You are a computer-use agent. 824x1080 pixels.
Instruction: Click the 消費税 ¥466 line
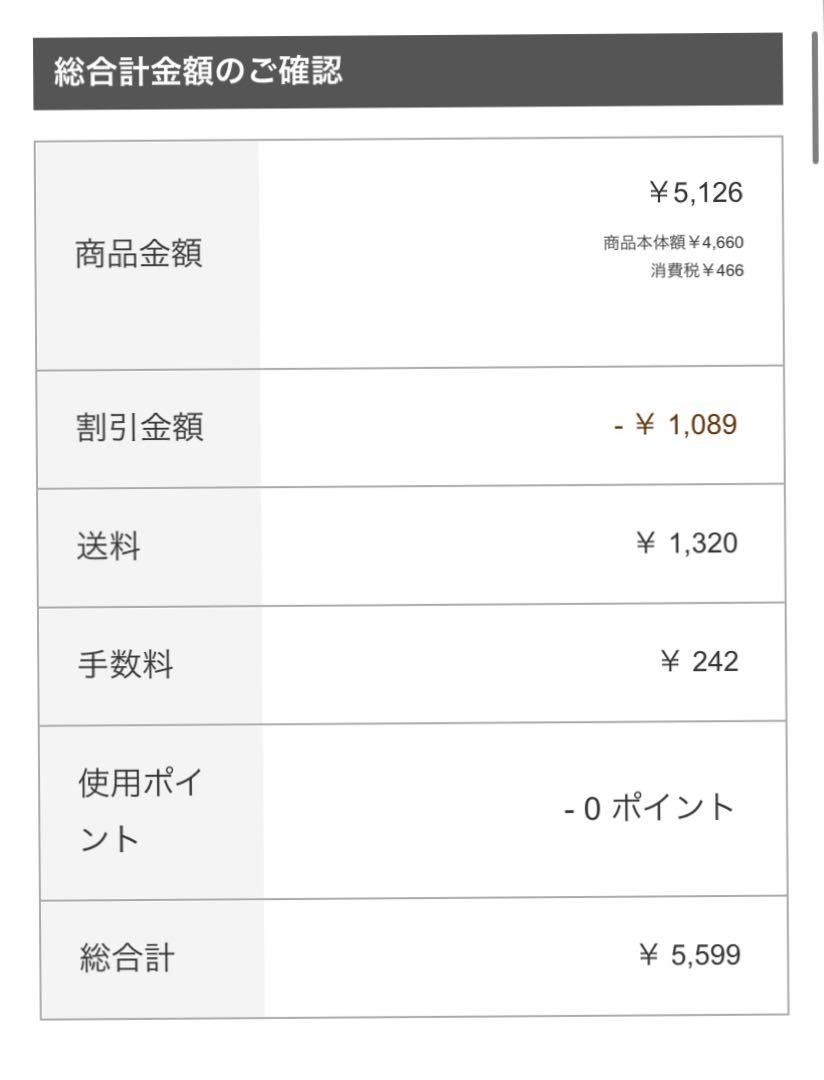point(697,270)
